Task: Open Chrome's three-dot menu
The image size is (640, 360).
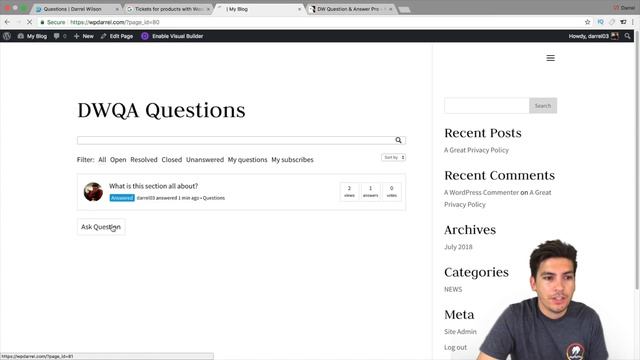Action: pyautogui.click(x=633, y=22)
